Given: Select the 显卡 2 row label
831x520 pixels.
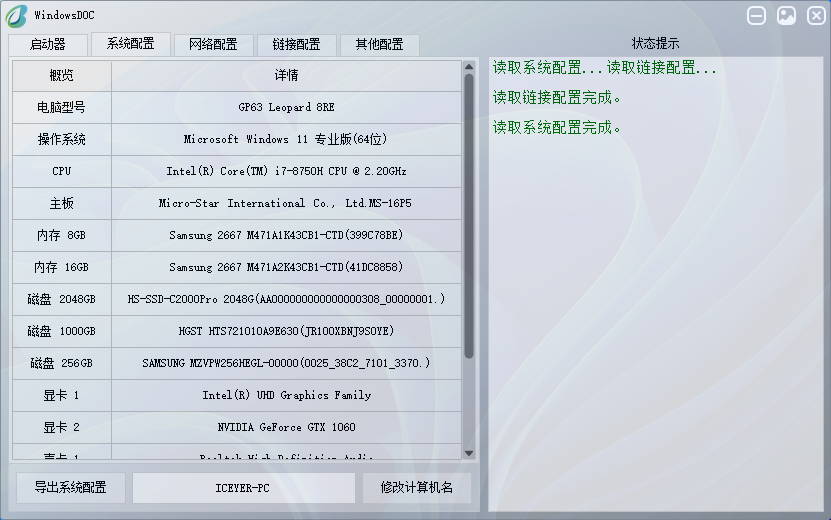Looking at the screenshot, I should click(x=61, y=427).
